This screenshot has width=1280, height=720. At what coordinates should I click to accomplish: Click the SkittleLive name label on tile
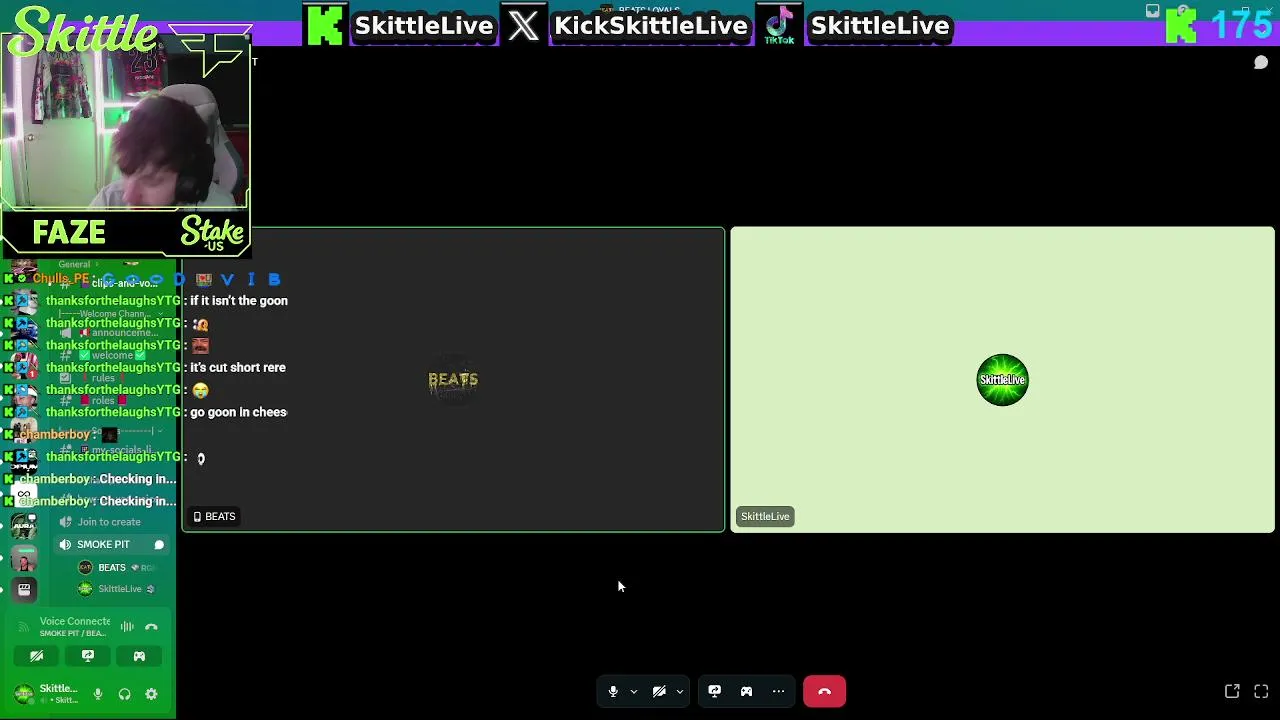point(765,516)
